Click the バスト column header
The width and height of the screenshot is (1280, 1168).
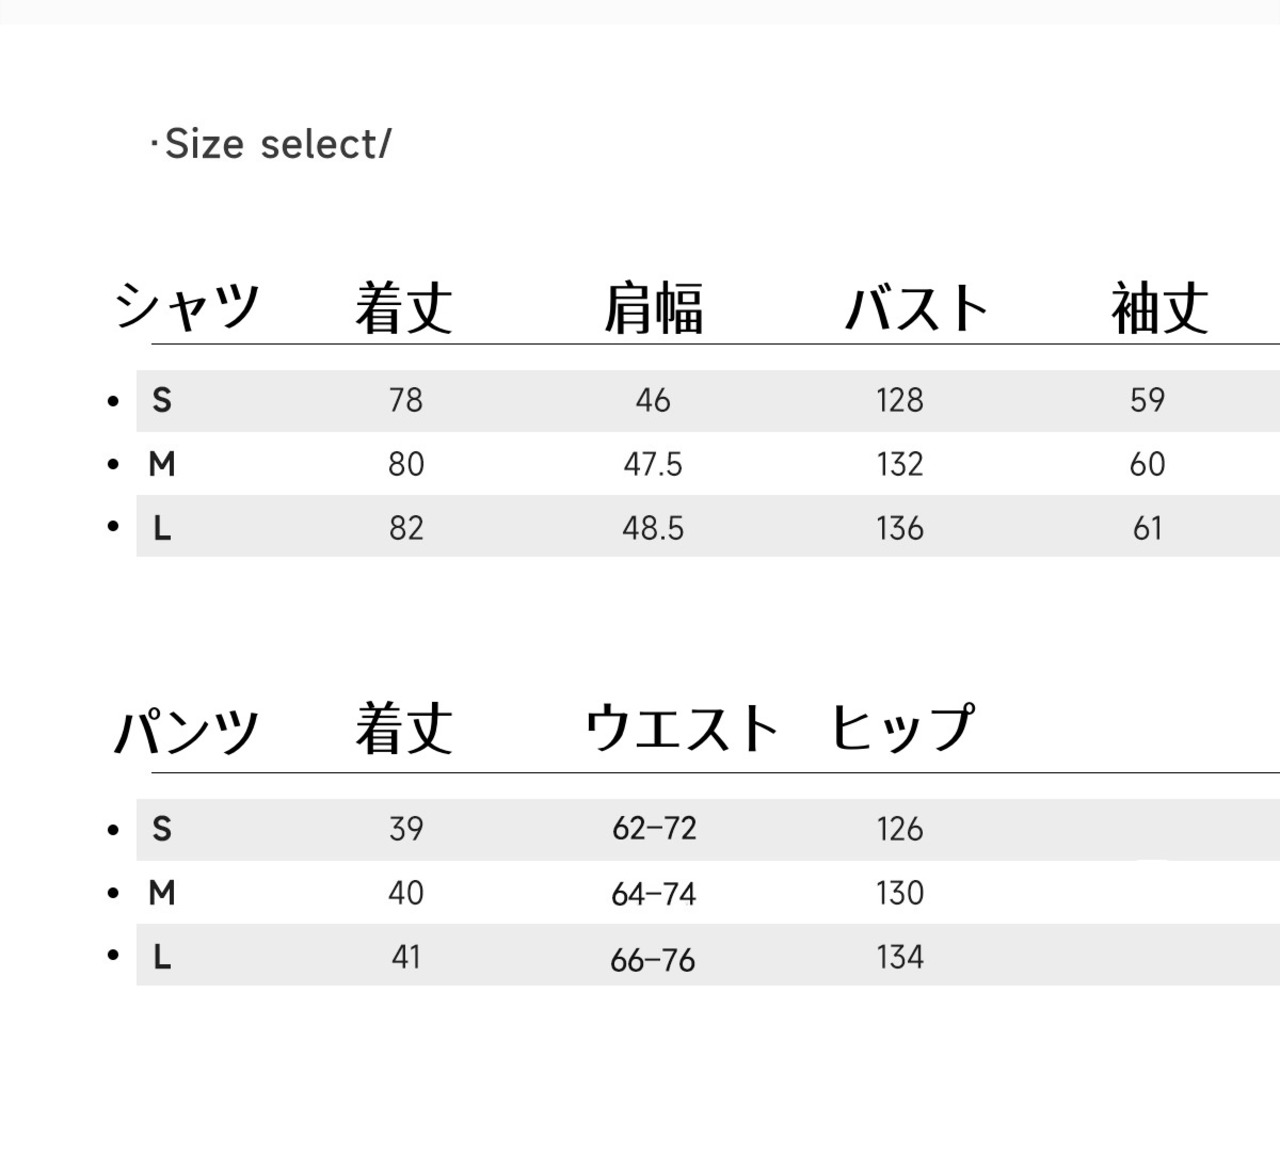[x=917, y=308]
